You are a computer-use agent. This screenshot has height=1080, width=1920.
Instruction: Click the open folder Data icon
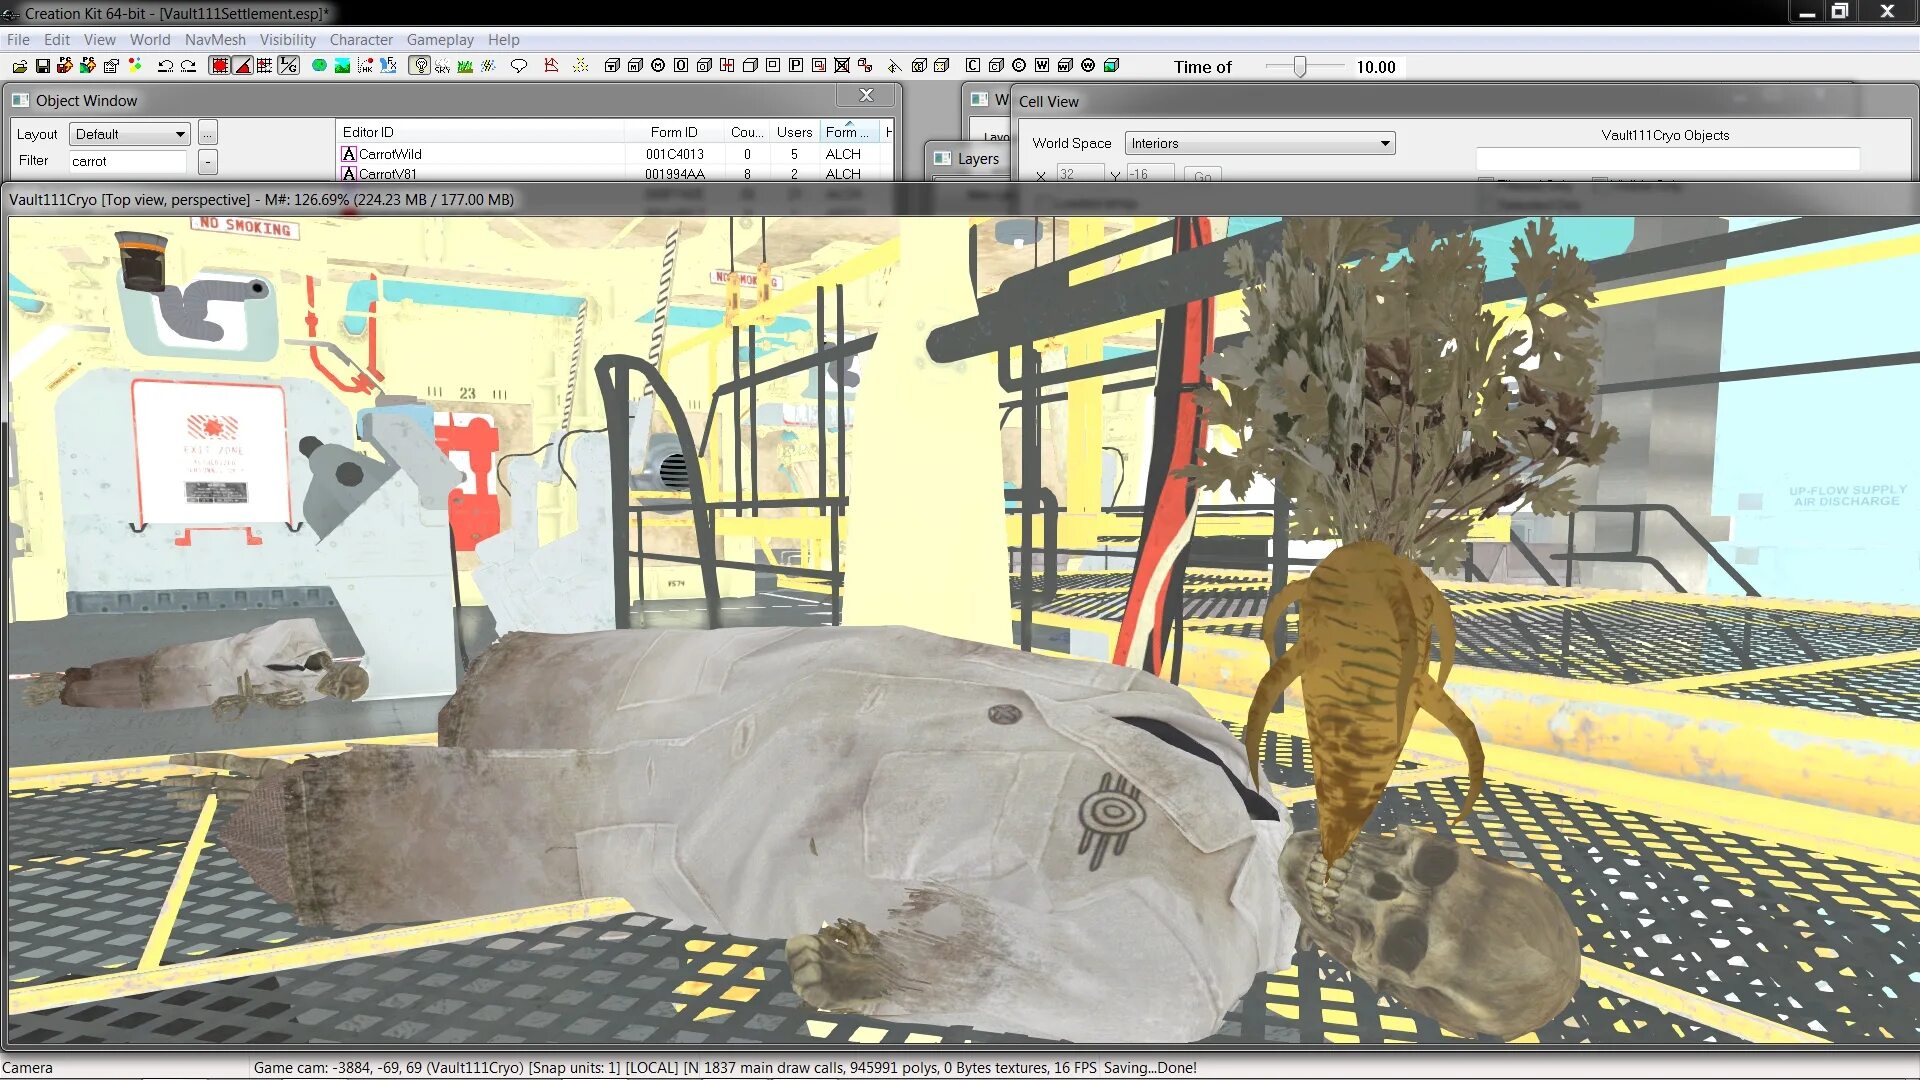point(20,66)
